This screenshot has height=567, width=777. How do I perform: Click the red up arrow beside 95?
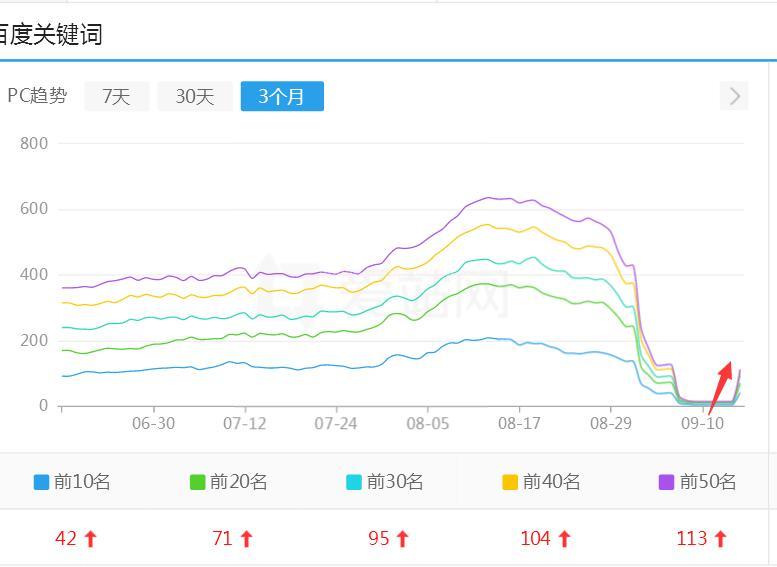pos(402,539)
